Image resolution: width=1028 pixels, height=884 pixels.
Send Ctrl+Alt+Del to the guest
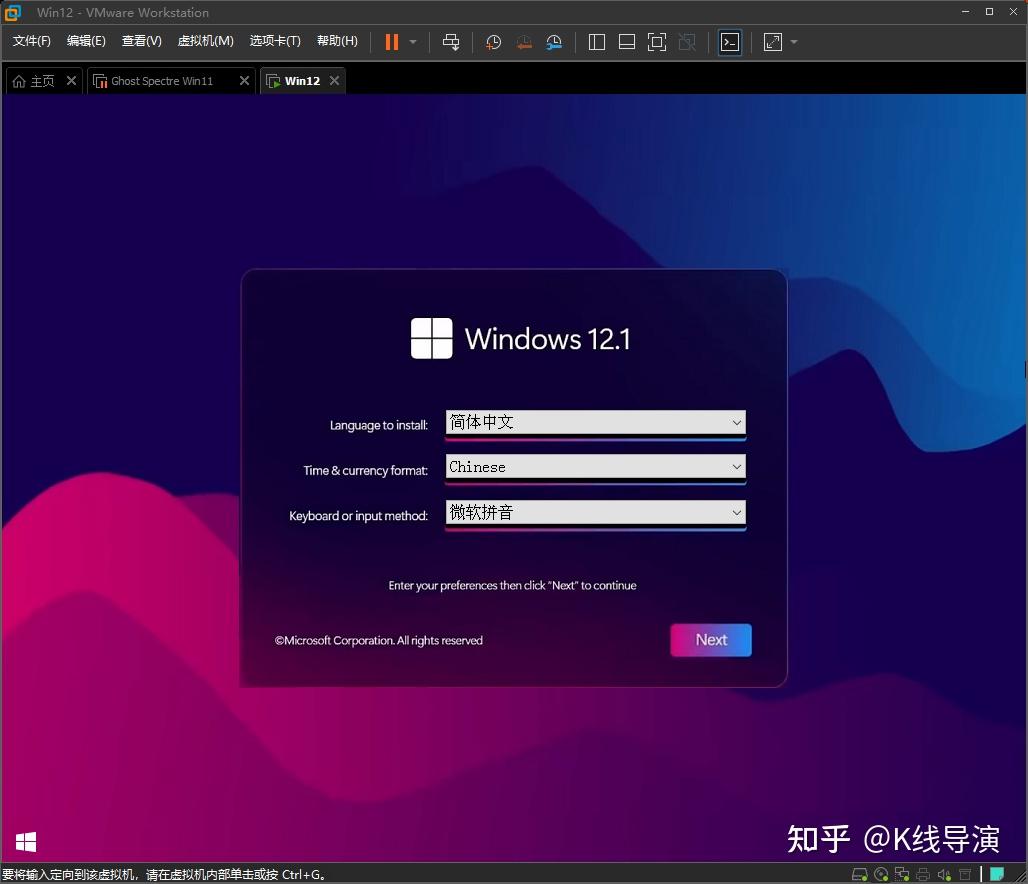(x=452, y=42)
